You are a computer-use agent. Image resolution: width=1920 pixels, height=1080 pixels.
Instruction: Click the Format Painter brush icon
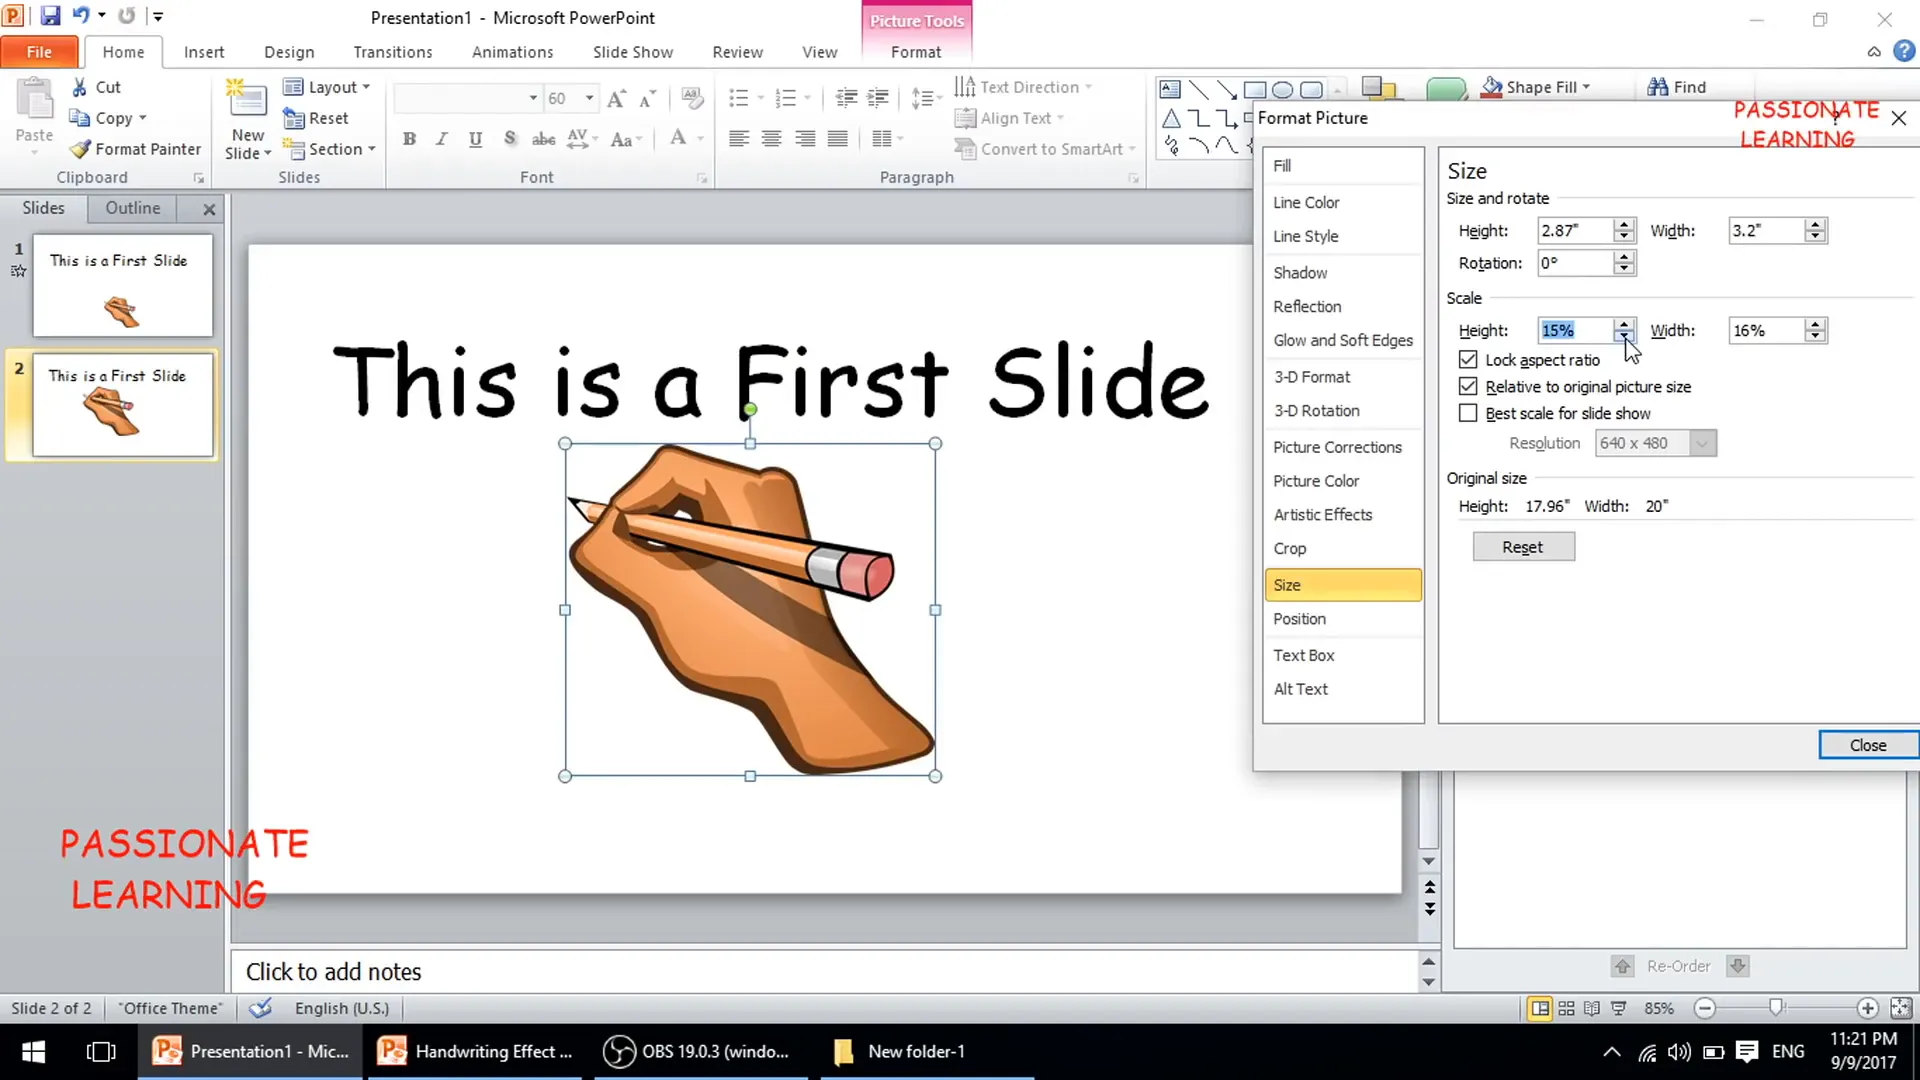[x=80, y=149]
